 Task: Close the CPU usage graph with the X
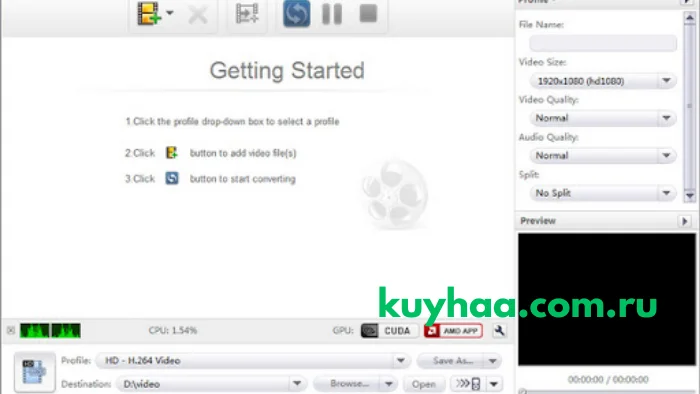pyautogui.click(x=11, y=331)
